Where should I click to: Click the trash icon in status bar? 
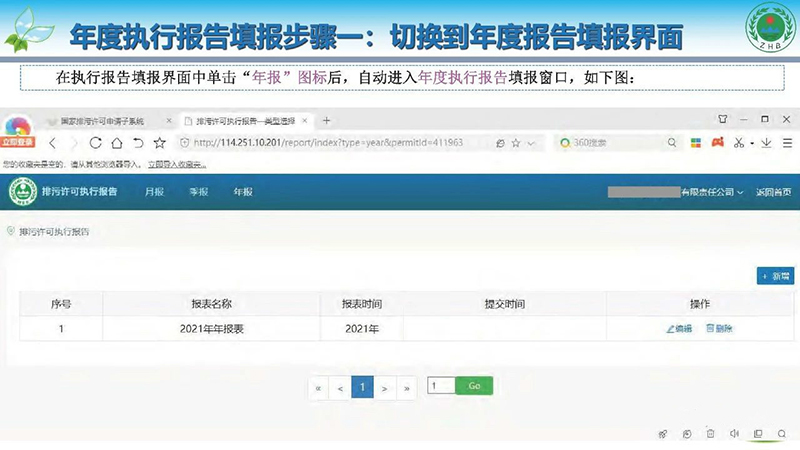coord(710,433)
